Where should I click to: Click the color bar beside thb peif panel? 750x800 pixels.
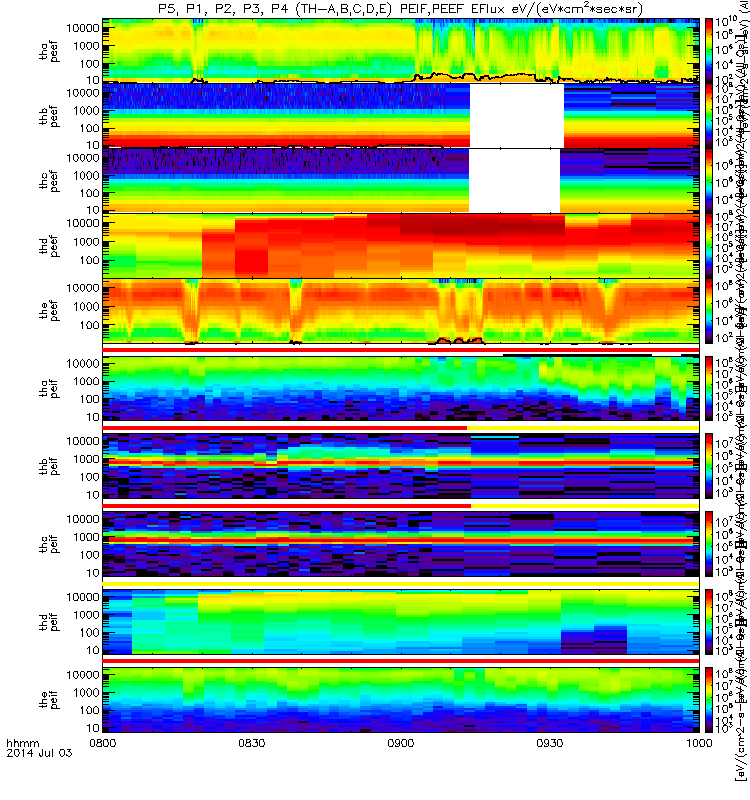pos(709,466)
